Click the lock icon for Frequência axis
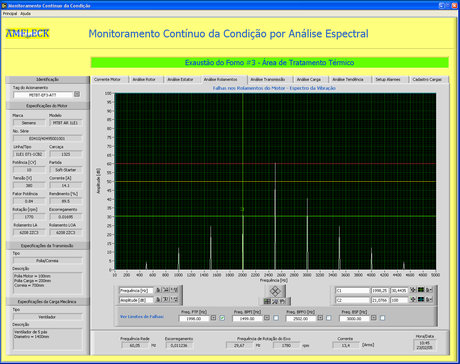Viewport: 460px width, 364px height. click(x=159, y=290)
